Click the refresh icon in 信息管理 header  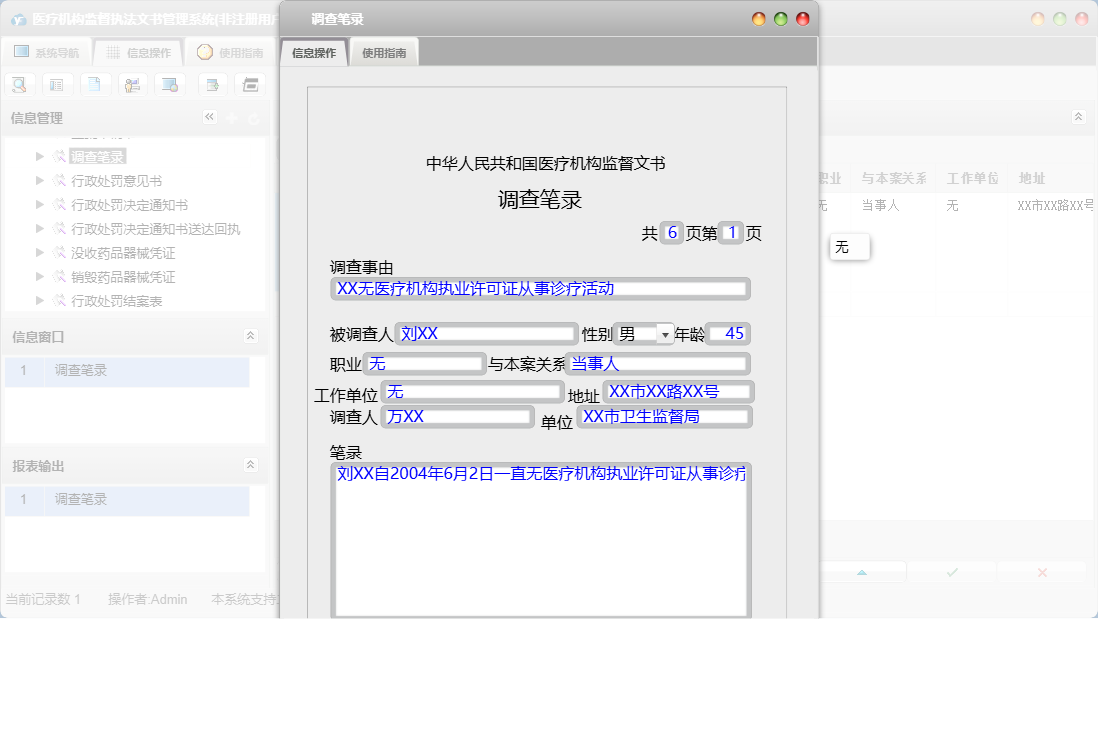(x=253, y=117)
